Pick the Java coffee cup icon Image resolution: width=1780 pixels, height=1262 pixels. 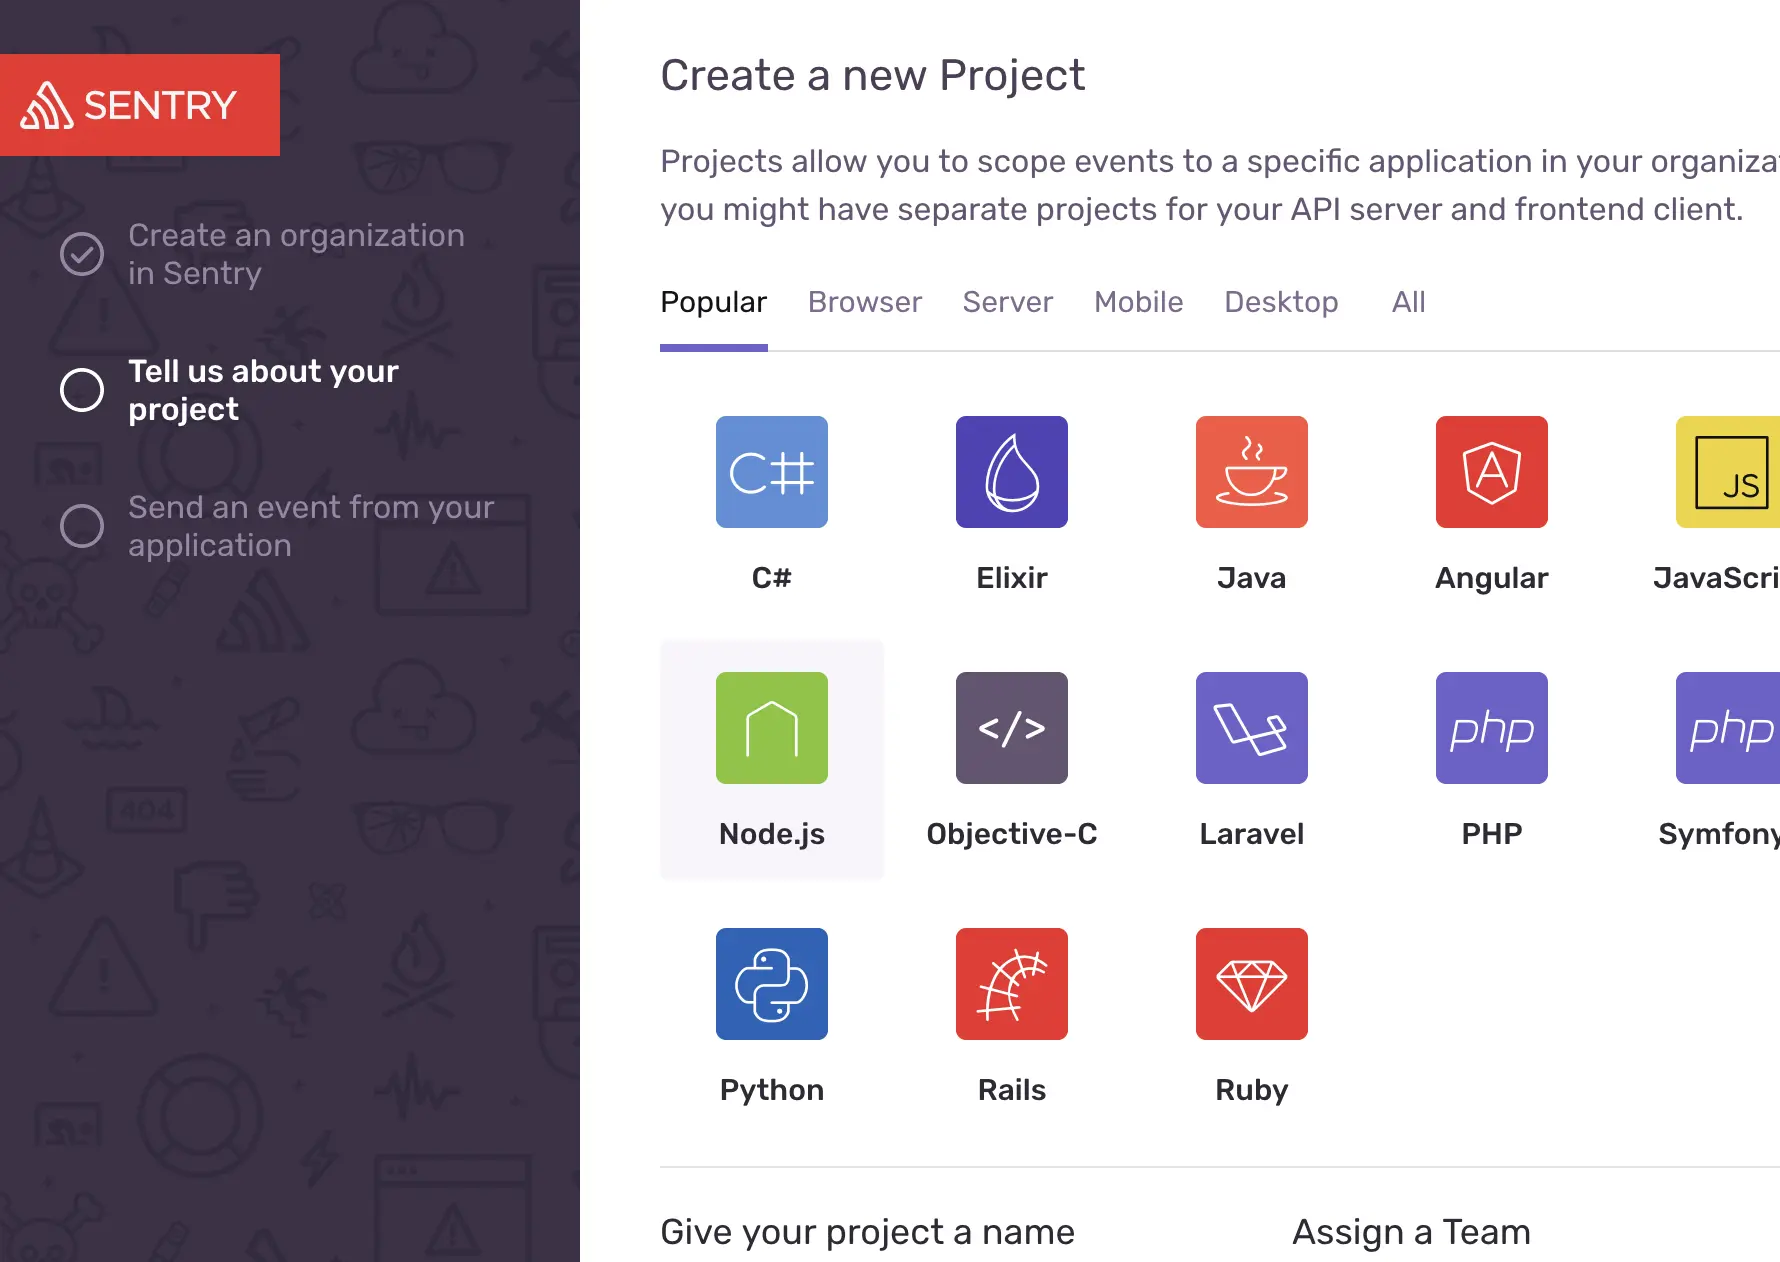pyautogui.click(x=1252, y=472)
